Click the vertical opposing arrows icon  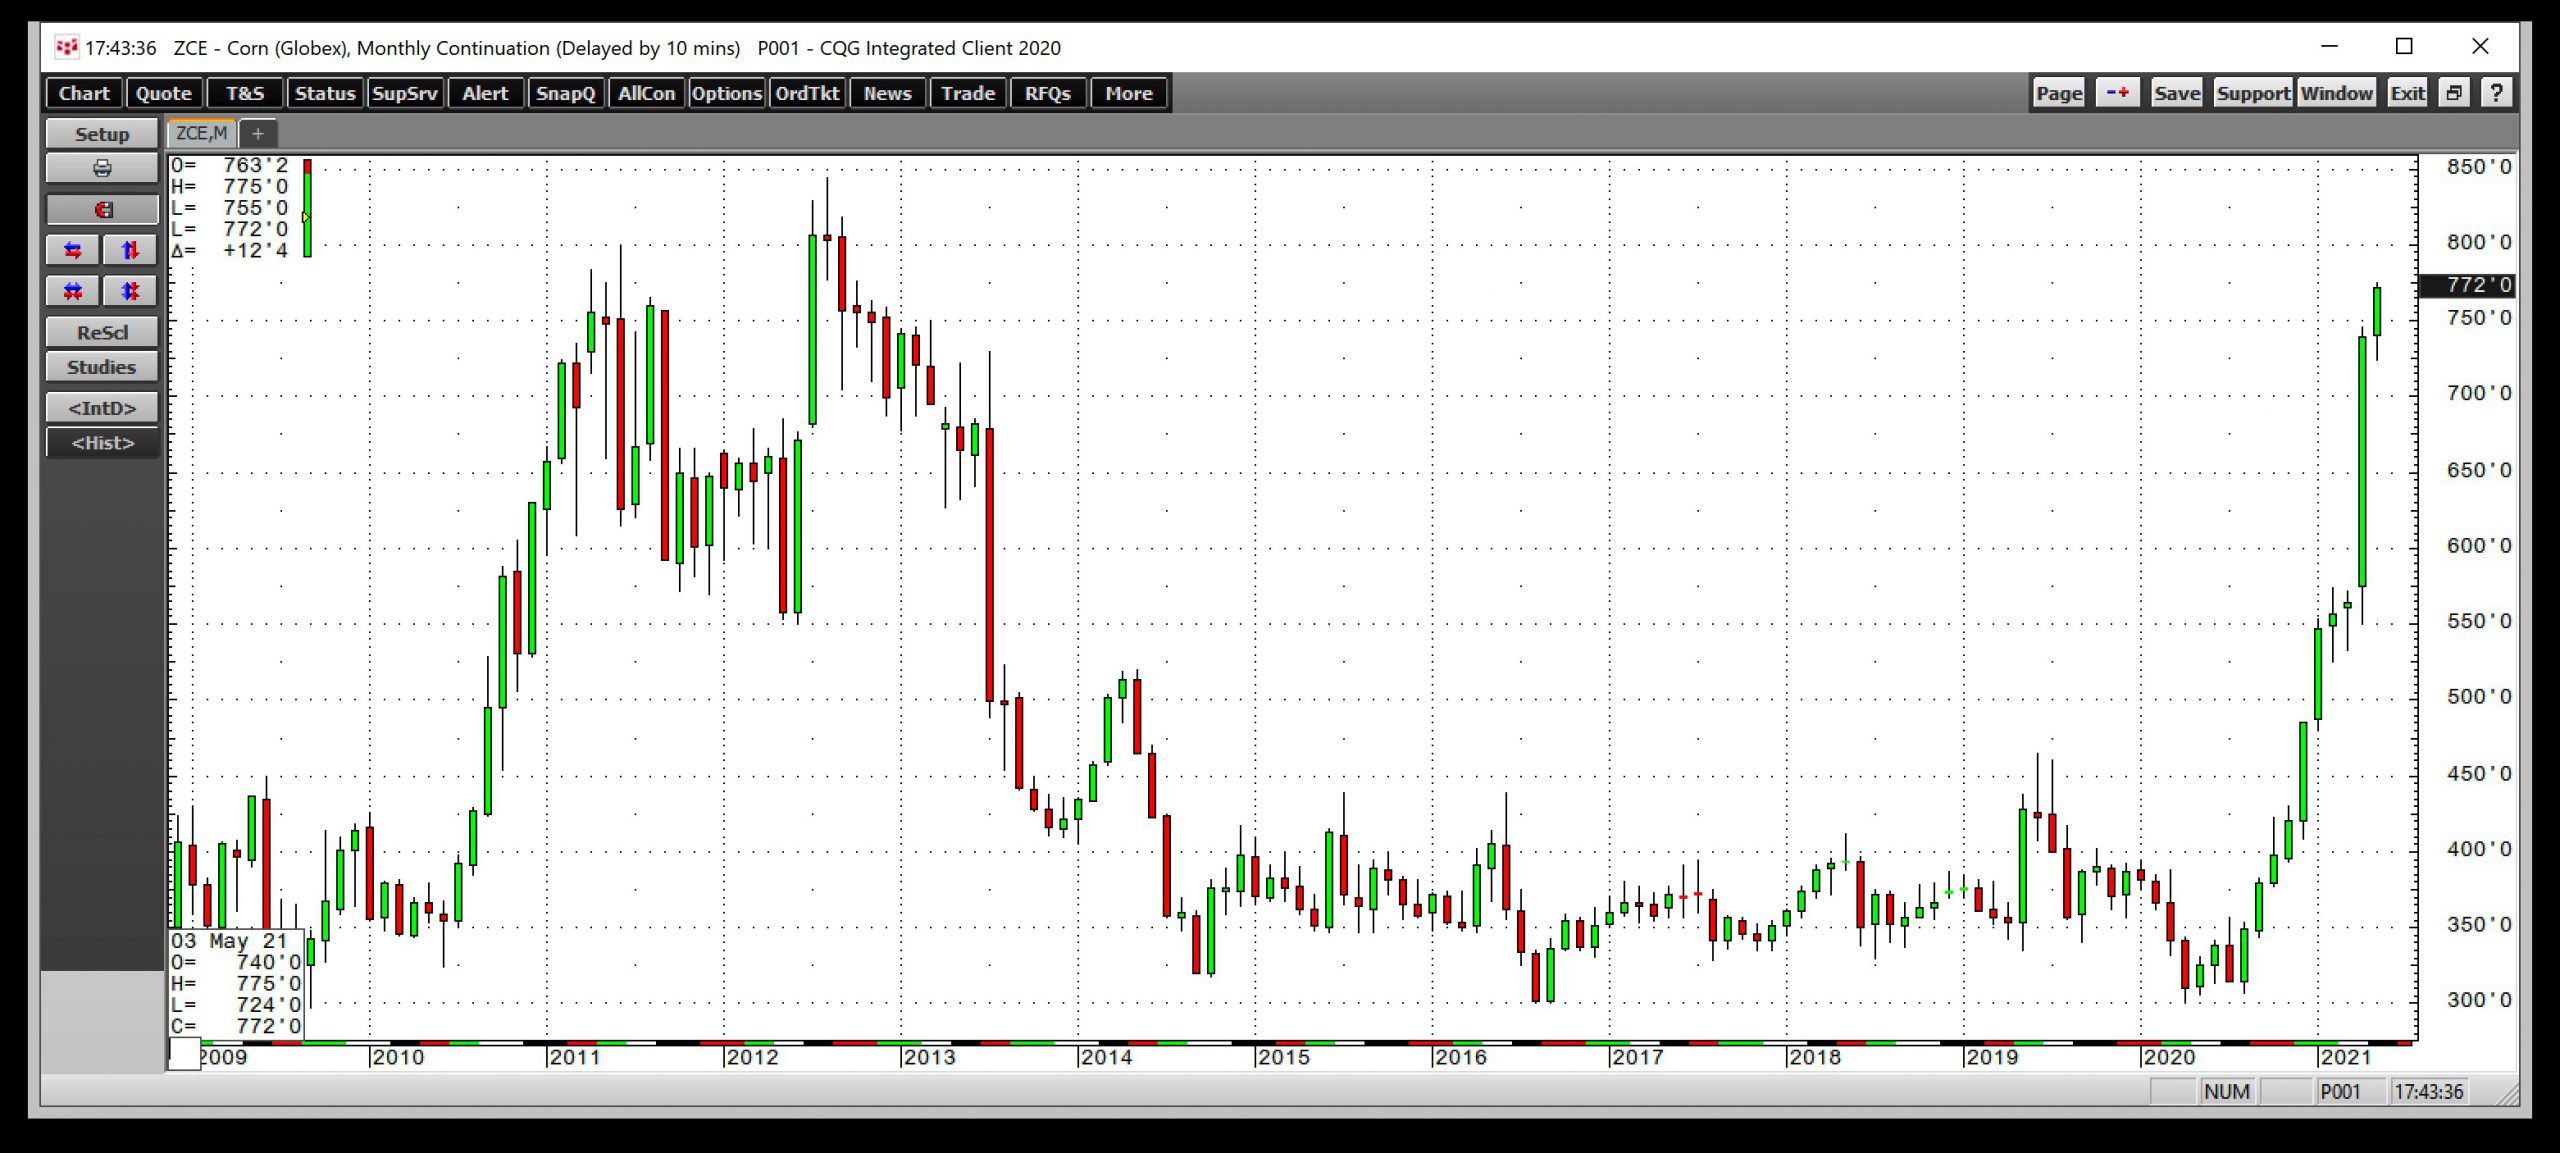point(130,250)
